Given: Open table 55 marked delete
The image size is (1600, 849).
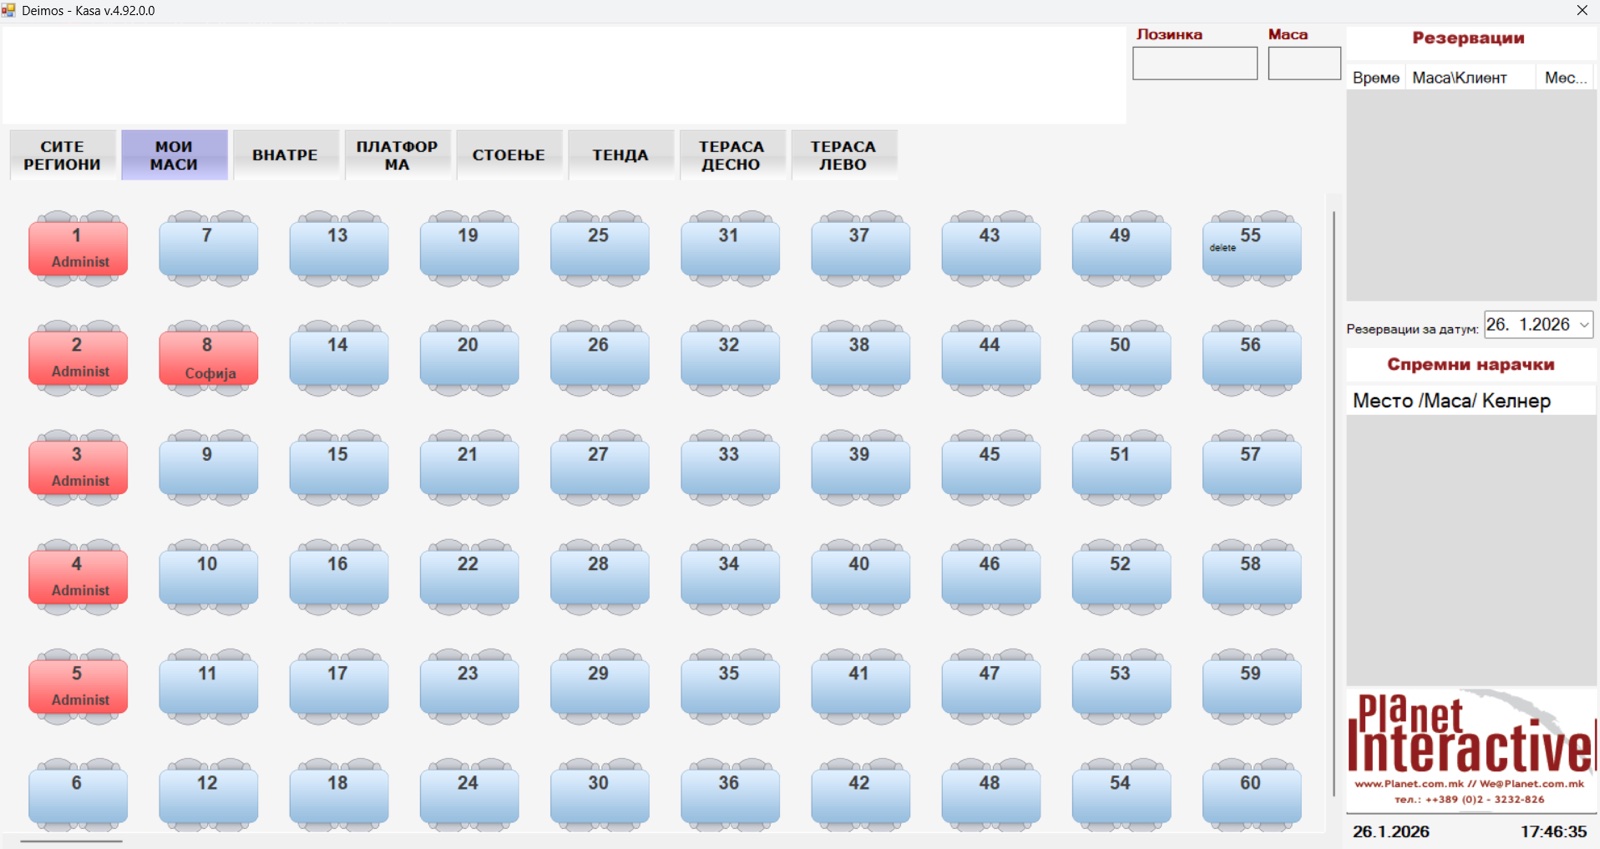Looking at the screenshot, I should [x=1251, y=248].
